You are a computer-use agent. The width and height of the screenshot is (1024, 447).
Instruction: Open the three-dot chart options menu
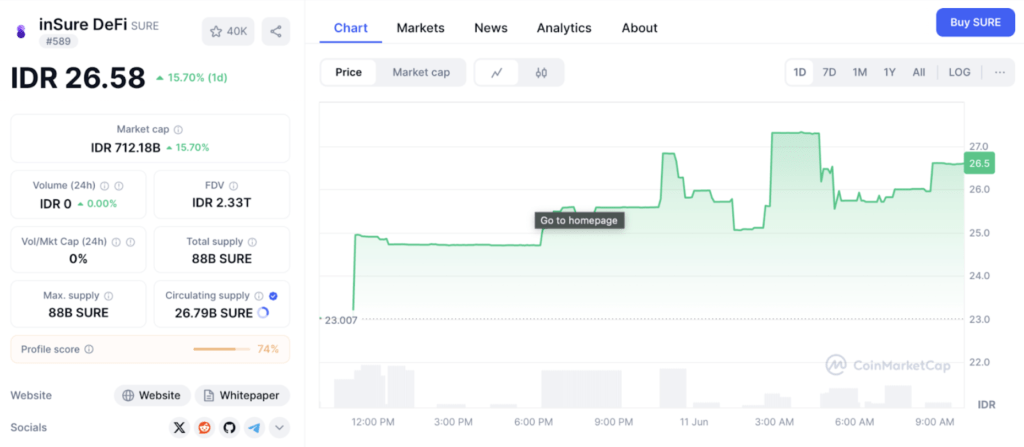coord(998,72)
